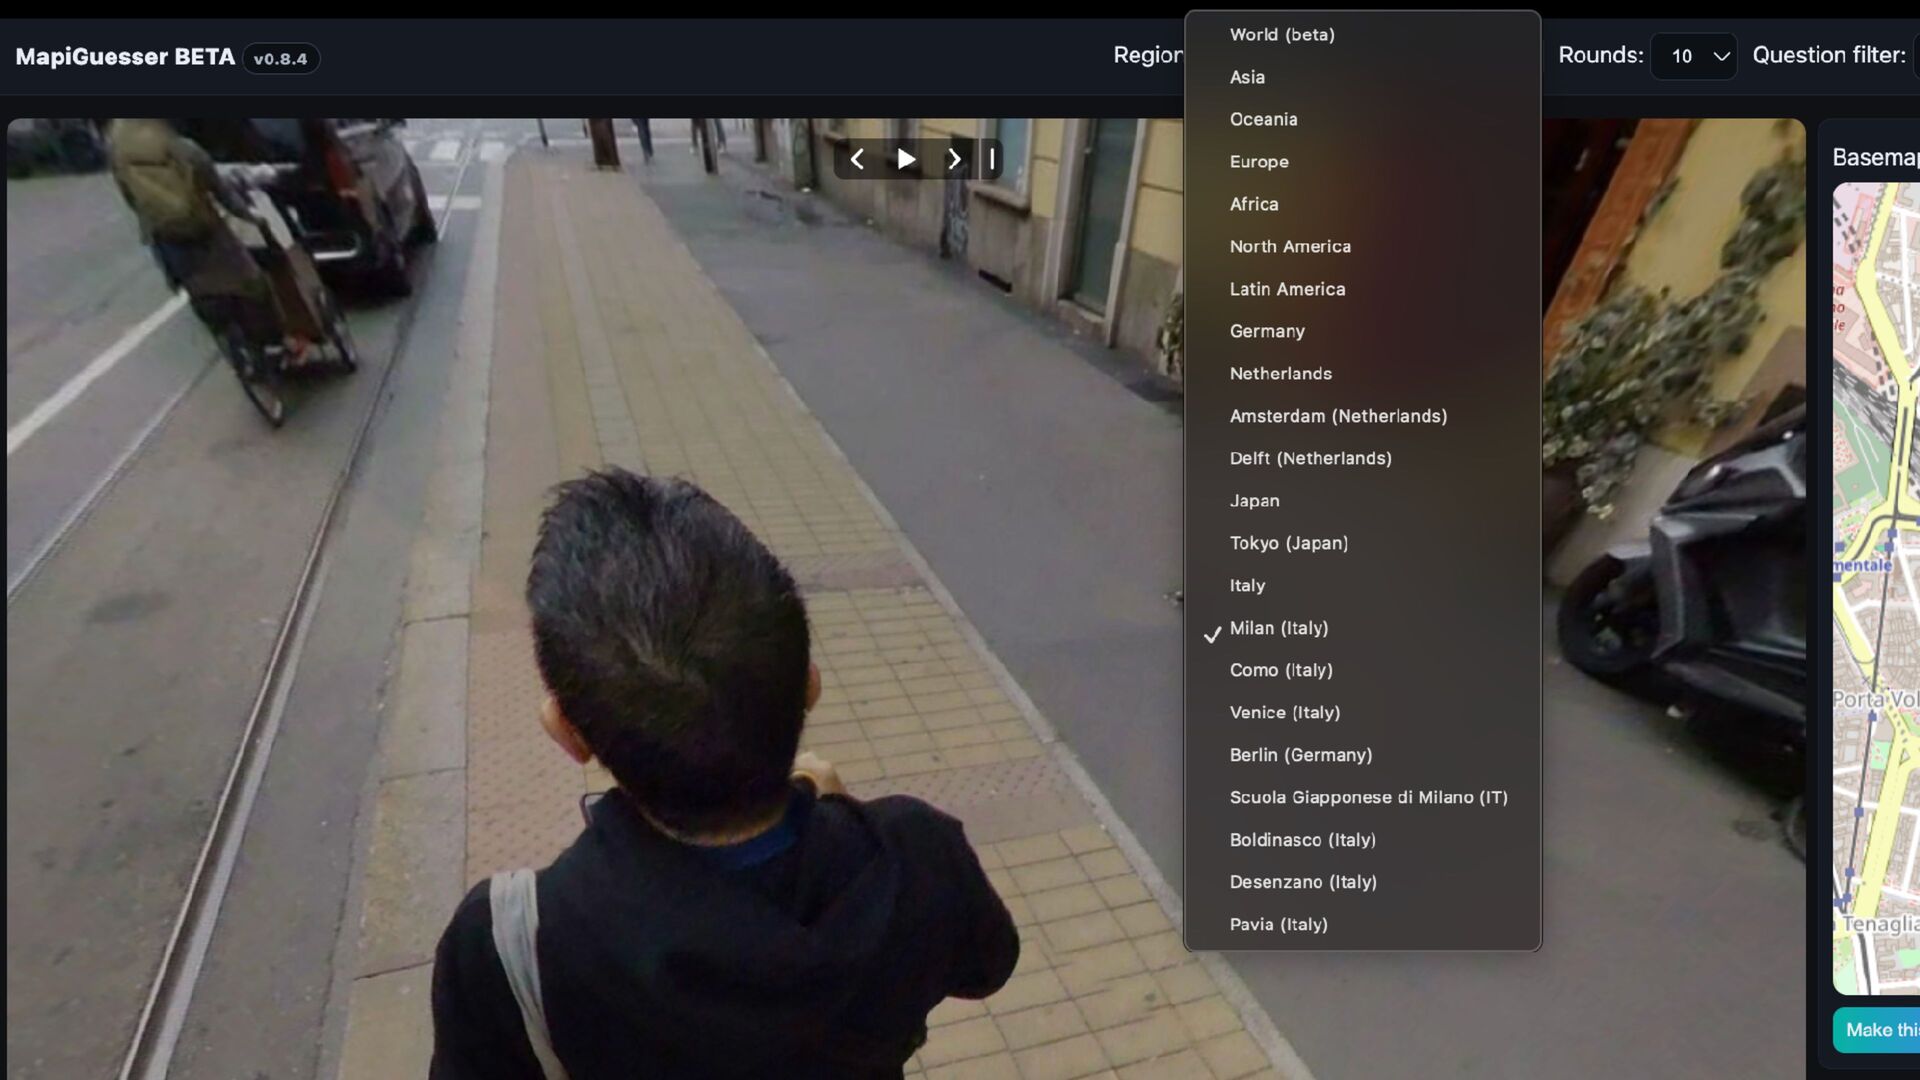The image size is (1920, 1080).
Task: Select Amsterdam (Netherlands) from the list
Action: pos(1337,416)
